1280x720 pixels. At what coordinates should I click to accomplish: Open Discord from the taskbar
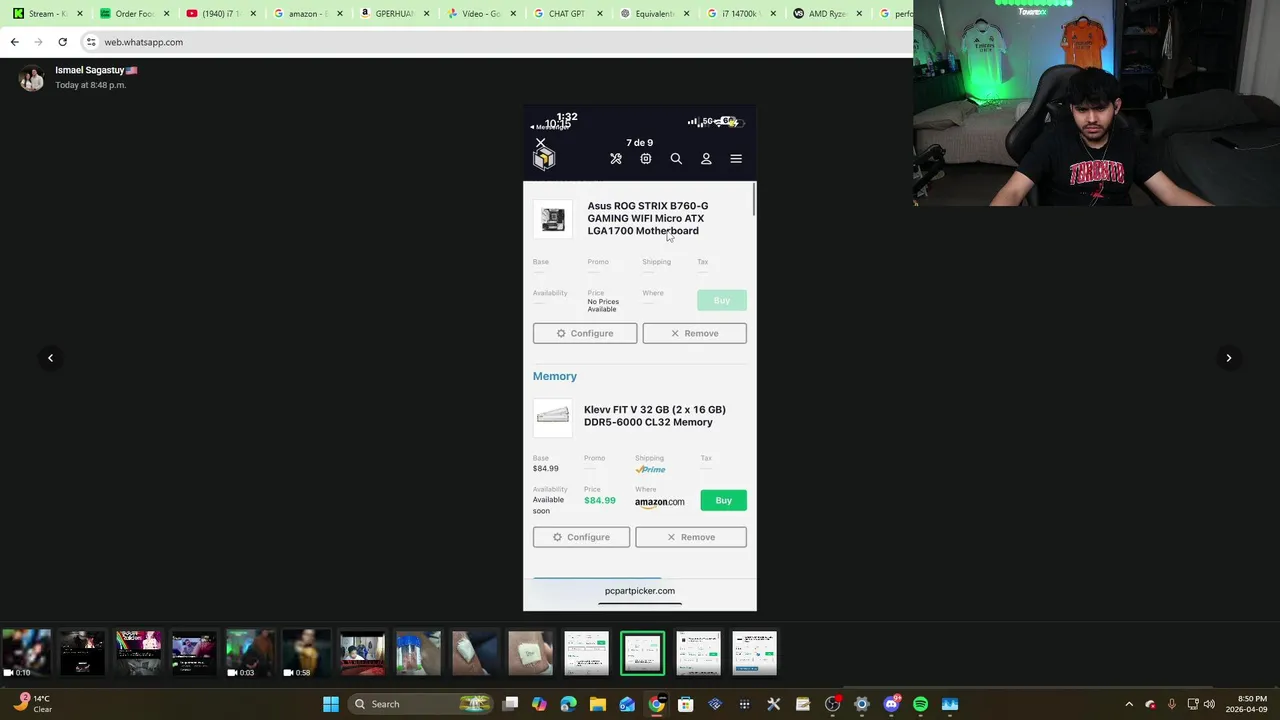pyautogui.click(x=891, y=704)
